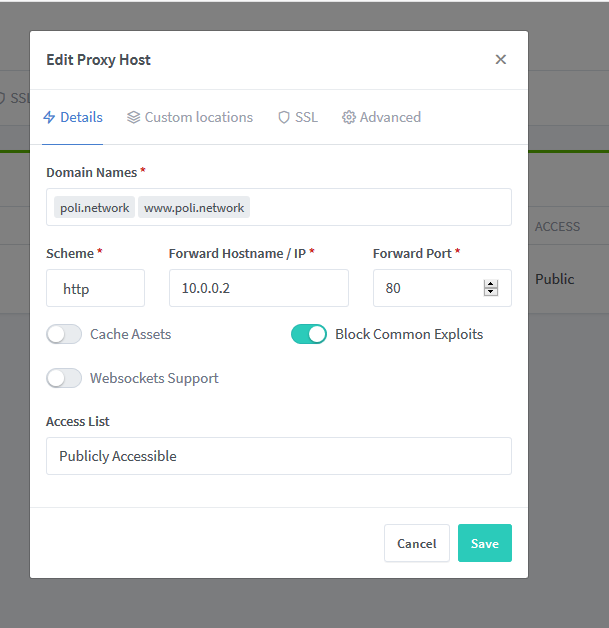The height and width of the screenshot is (628, 609).
Task: Turn on the Websockets Support toggle
Action: tap(64, 378)
